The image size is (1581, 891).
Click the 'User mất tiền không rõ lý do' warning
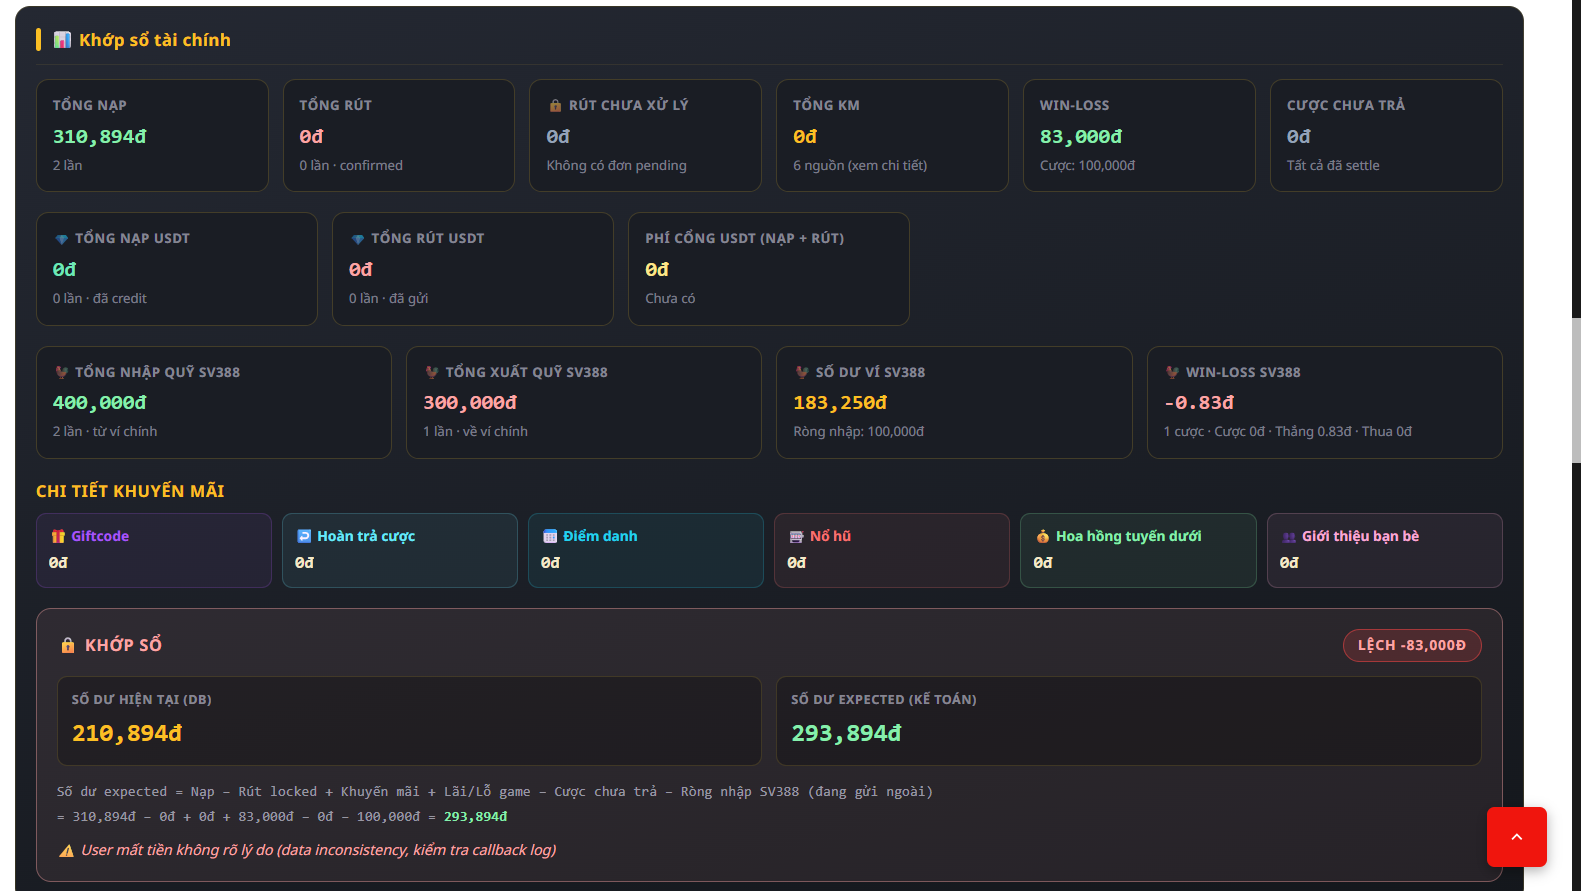click(318, 850)
